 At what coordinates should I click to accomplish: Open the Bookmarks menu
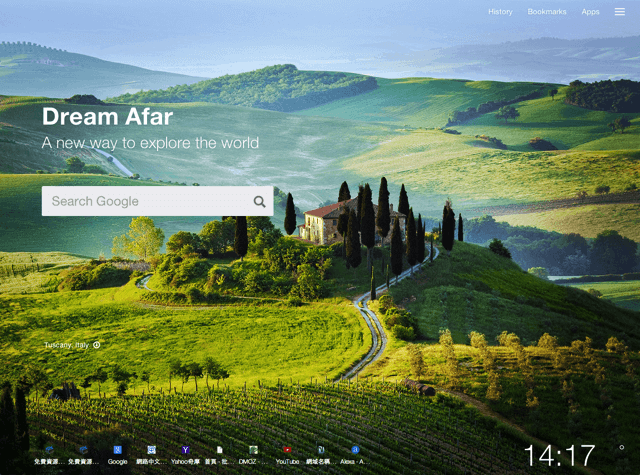coord(547,12)
